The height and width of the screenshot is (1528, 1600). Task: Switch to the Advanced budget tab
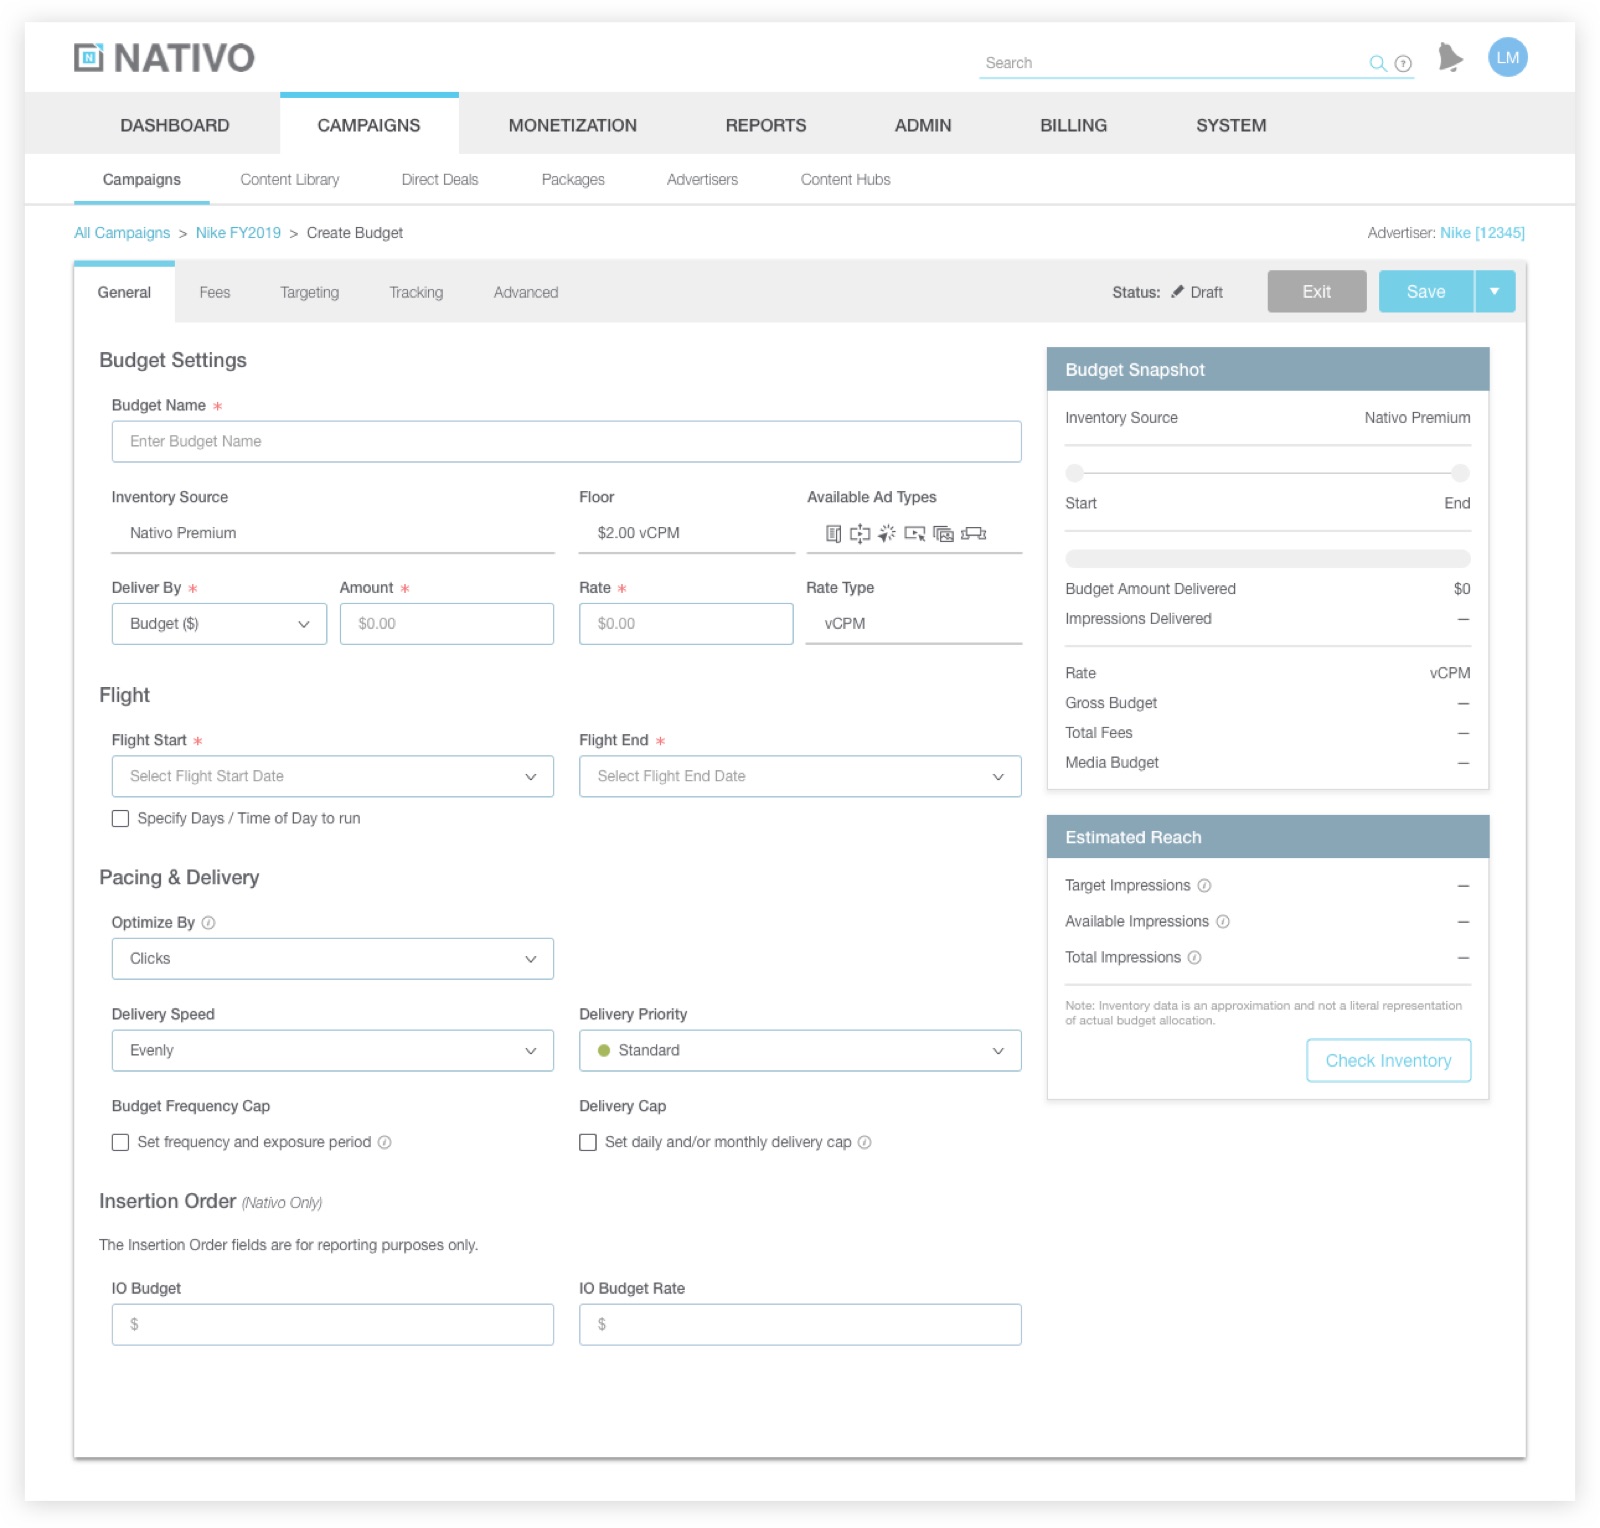coord(526,292)
